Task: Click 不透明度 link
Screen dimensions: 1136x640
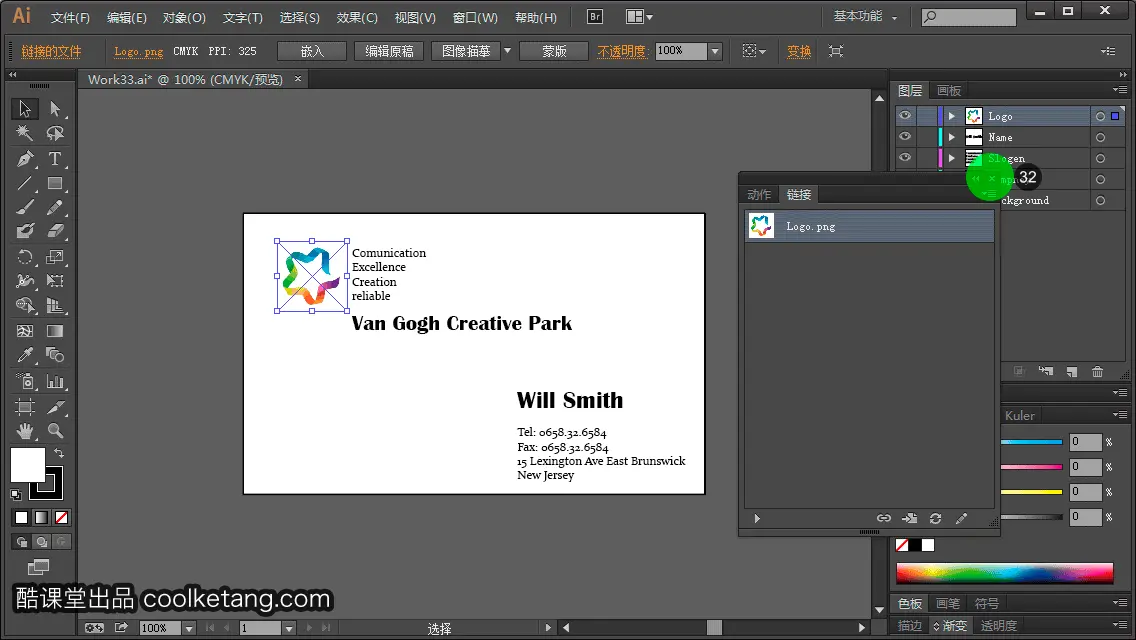Action: [622, 51]
